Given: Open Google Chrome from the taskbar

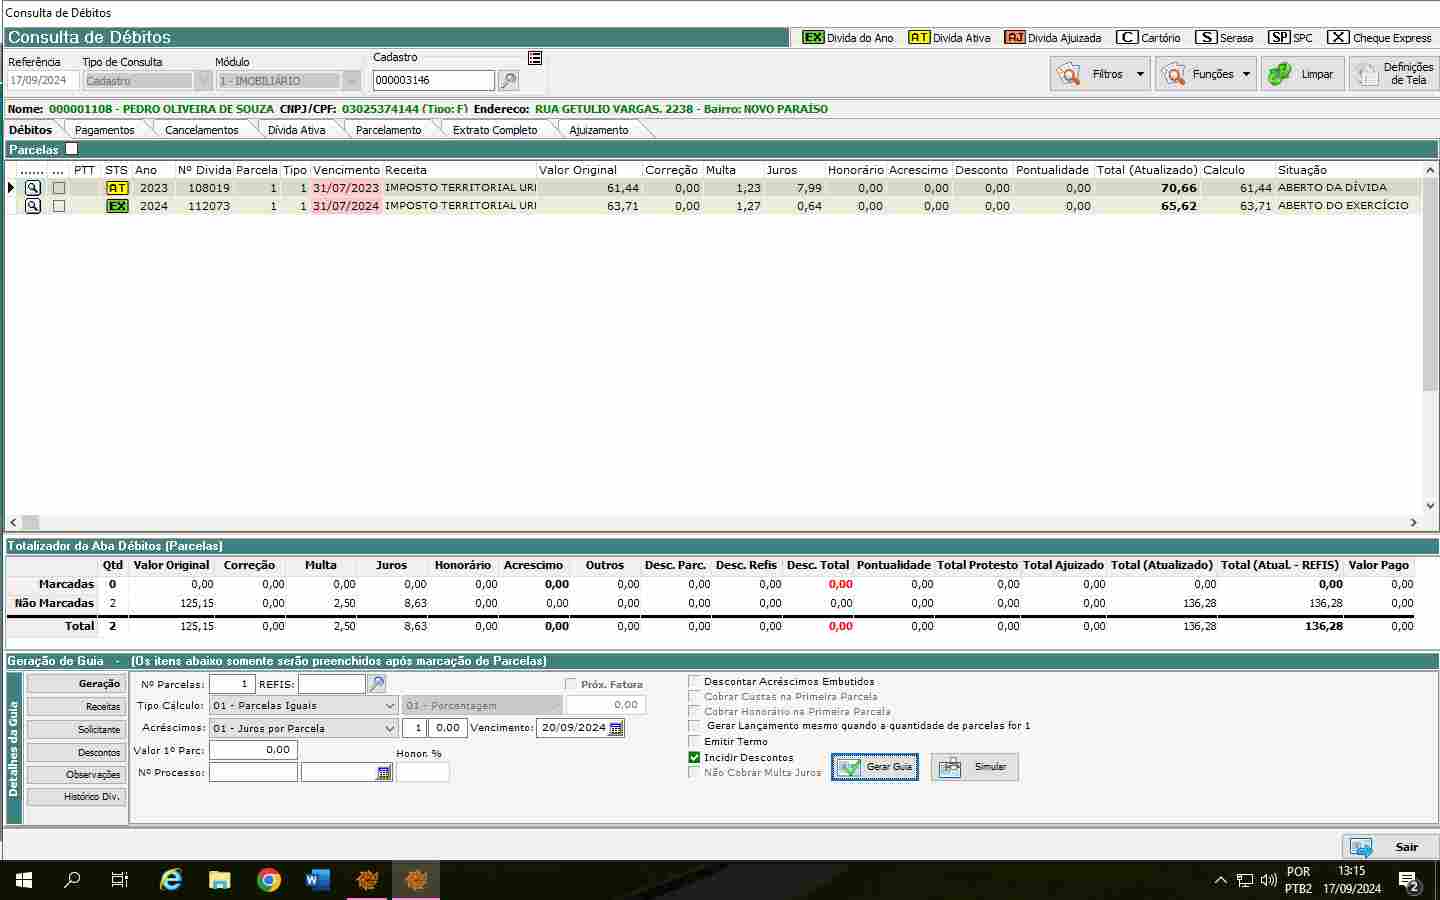Looking at the screenshot, I should pyautogui.click(x=268, y=880).
